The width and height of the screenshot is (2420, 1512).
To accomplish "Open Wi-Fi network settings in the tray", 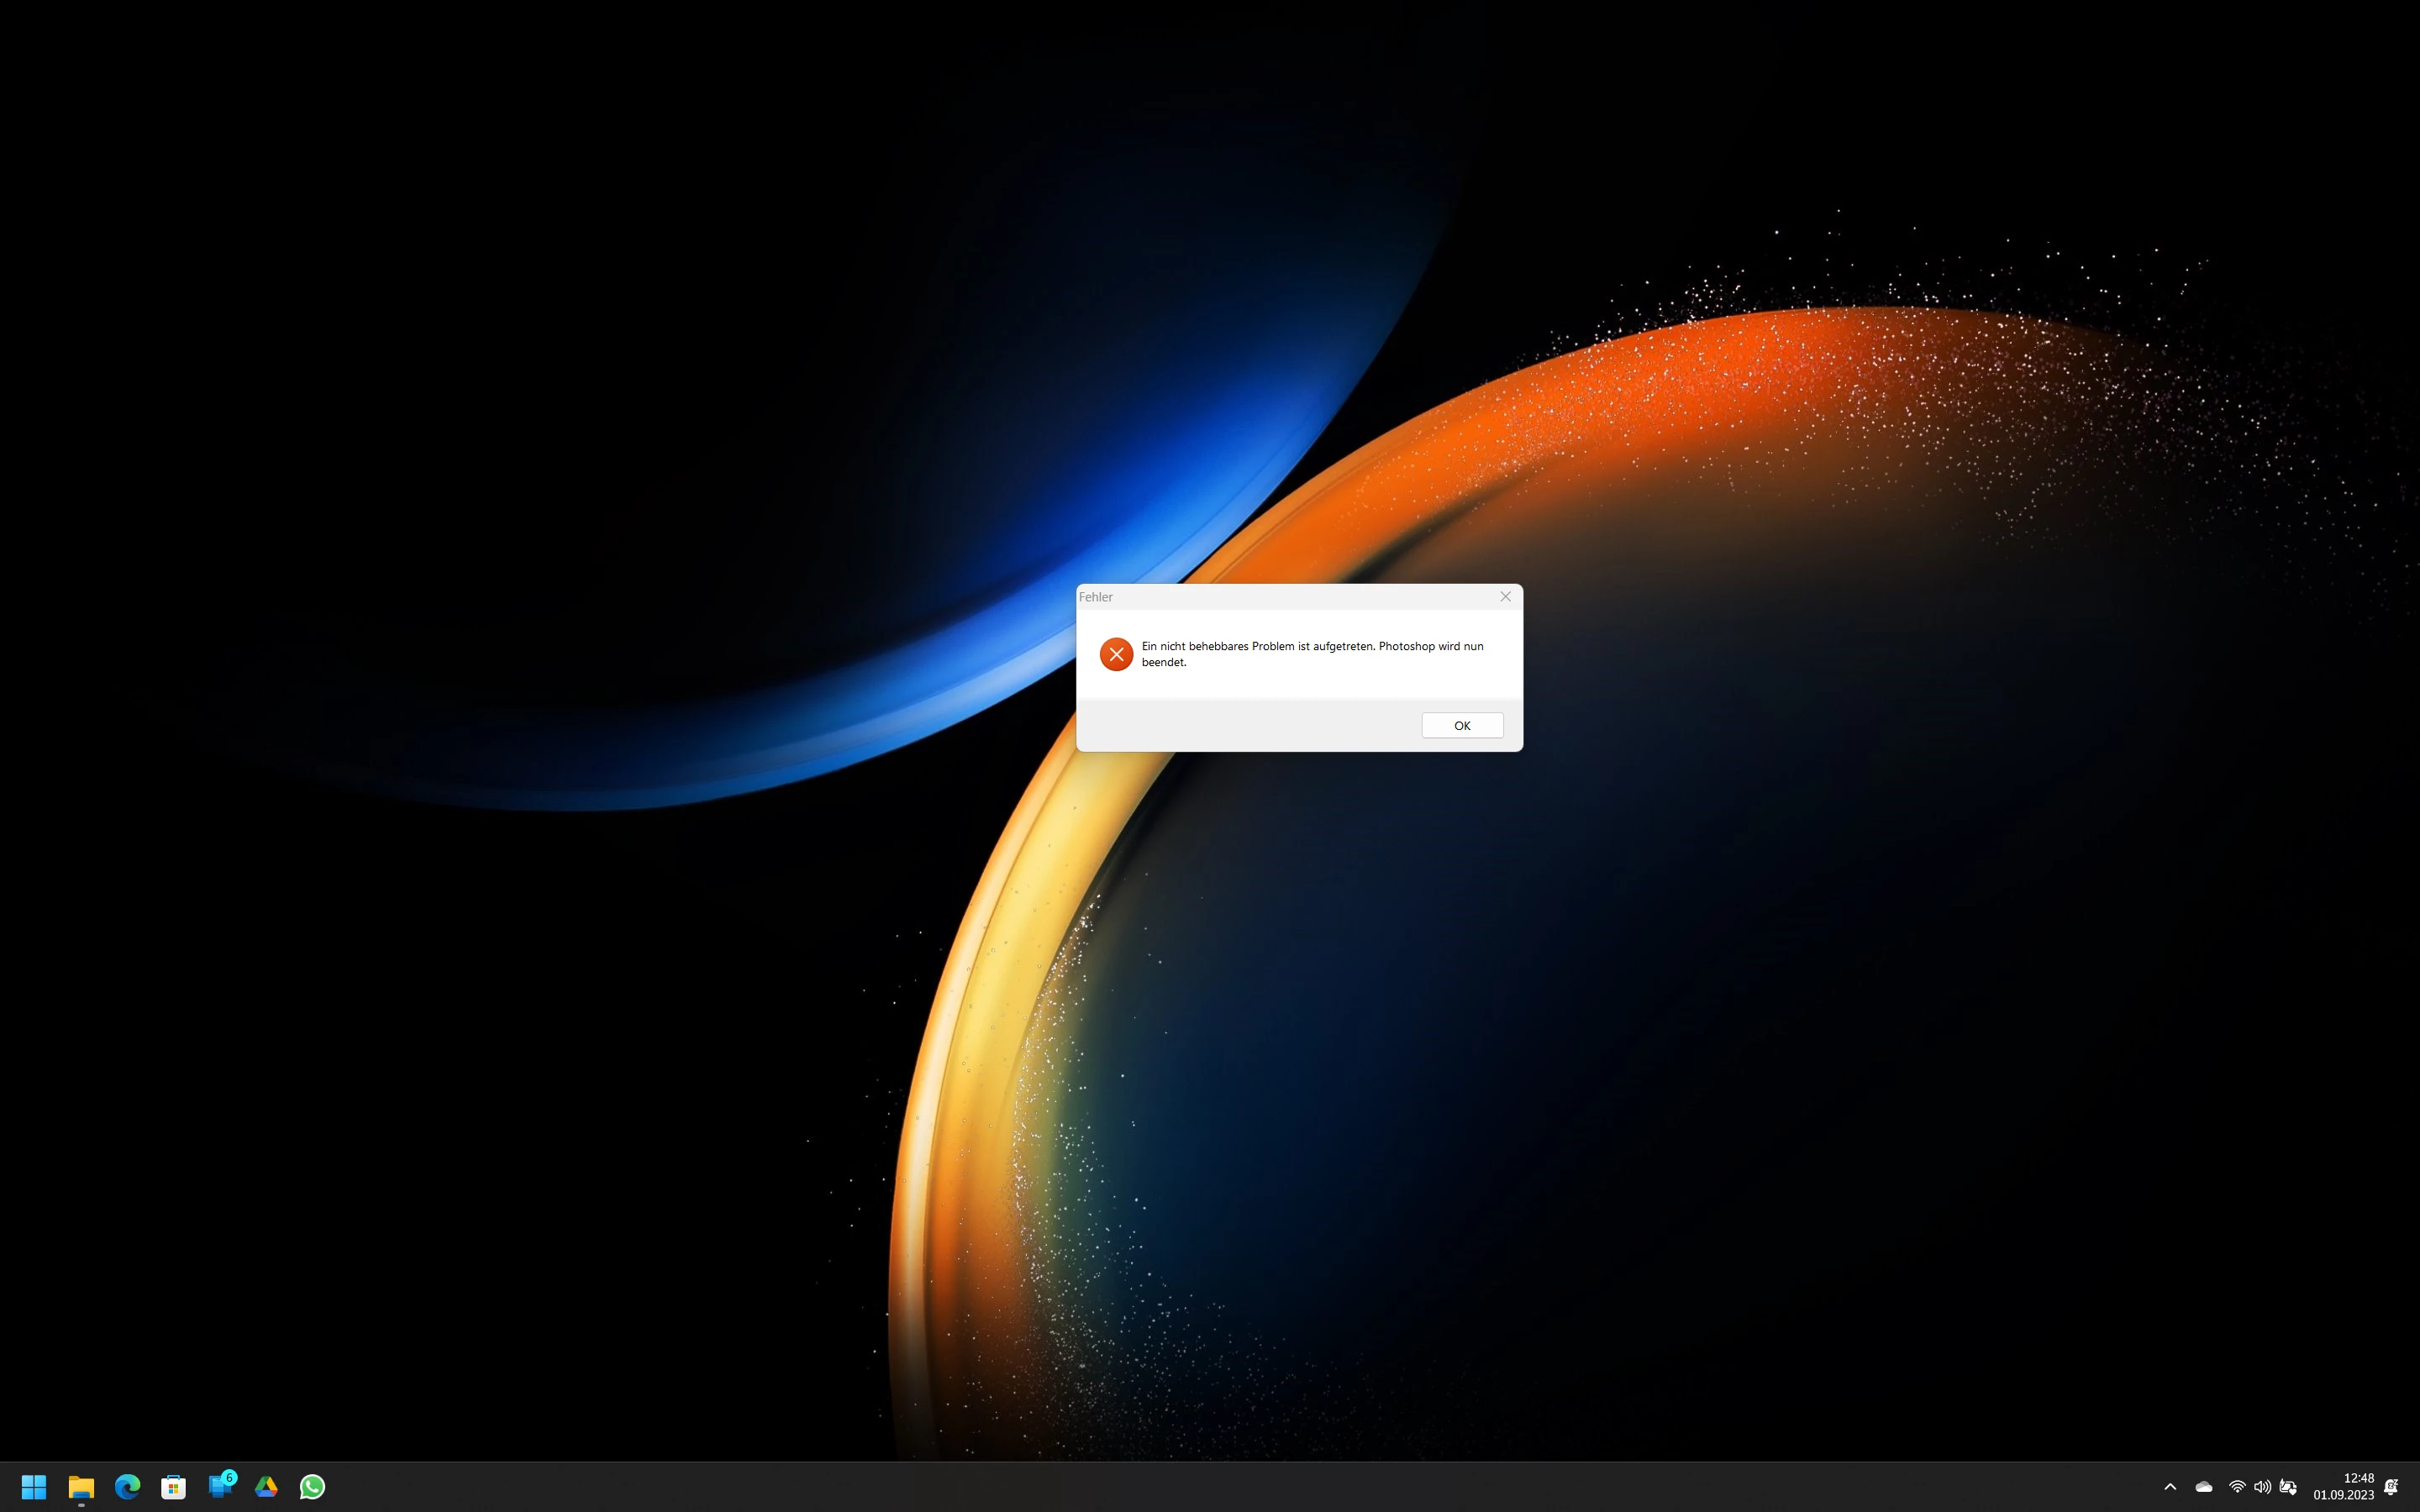I will (2237, 1487).
